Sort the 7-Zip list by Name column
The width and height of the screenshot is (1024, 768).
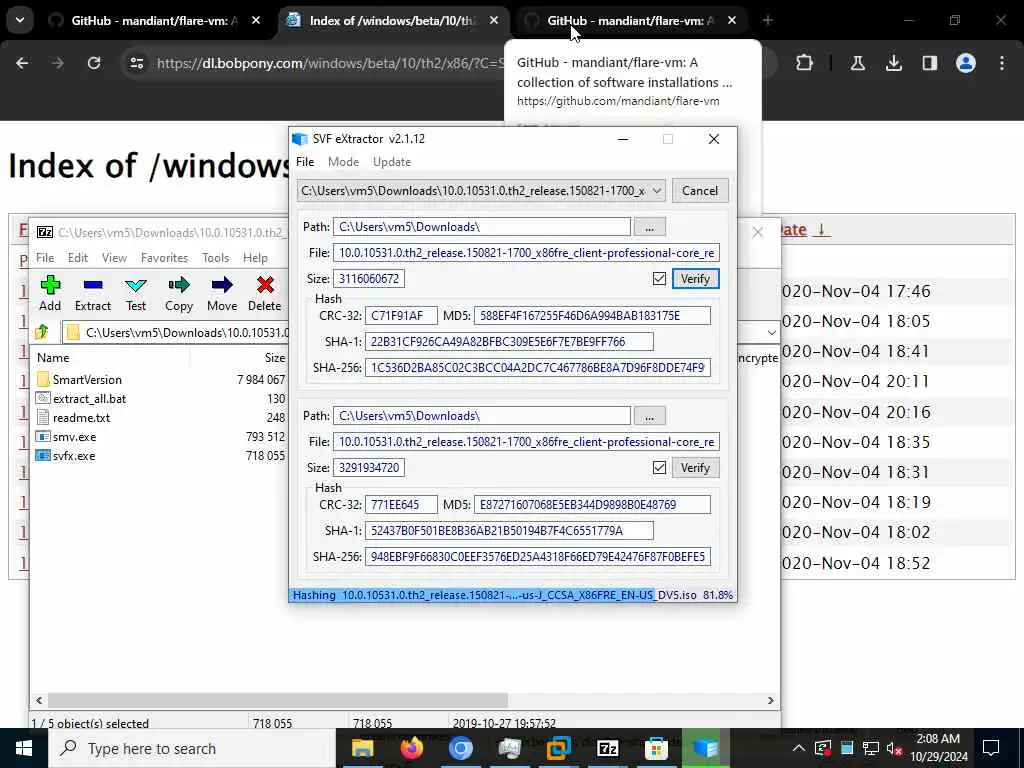click(x=53, y=358)
